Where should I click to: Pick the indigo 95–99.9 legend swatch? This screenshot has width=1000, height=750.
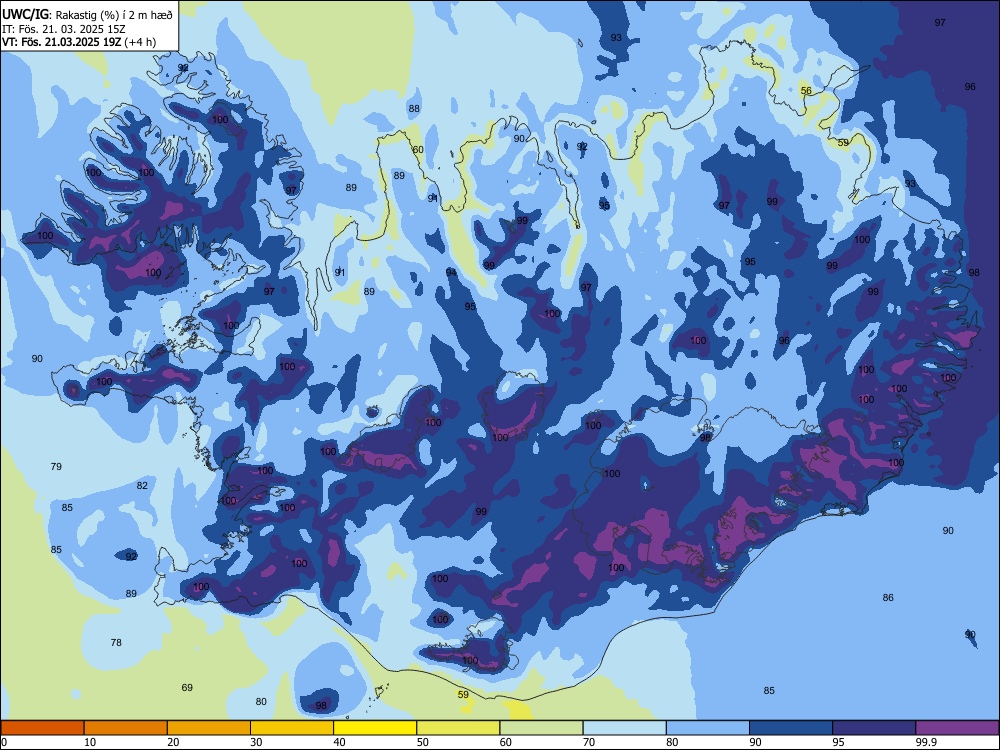pyautogui.click(x=874, y=728)
